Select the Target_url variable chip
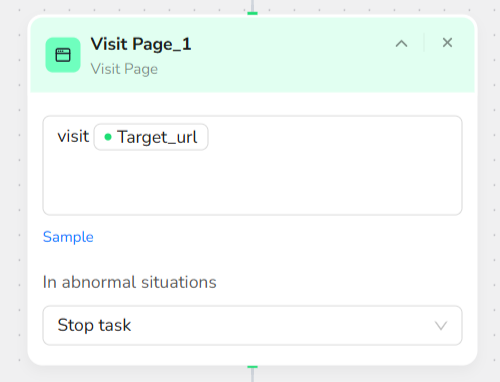 click(x=151, y=137)
